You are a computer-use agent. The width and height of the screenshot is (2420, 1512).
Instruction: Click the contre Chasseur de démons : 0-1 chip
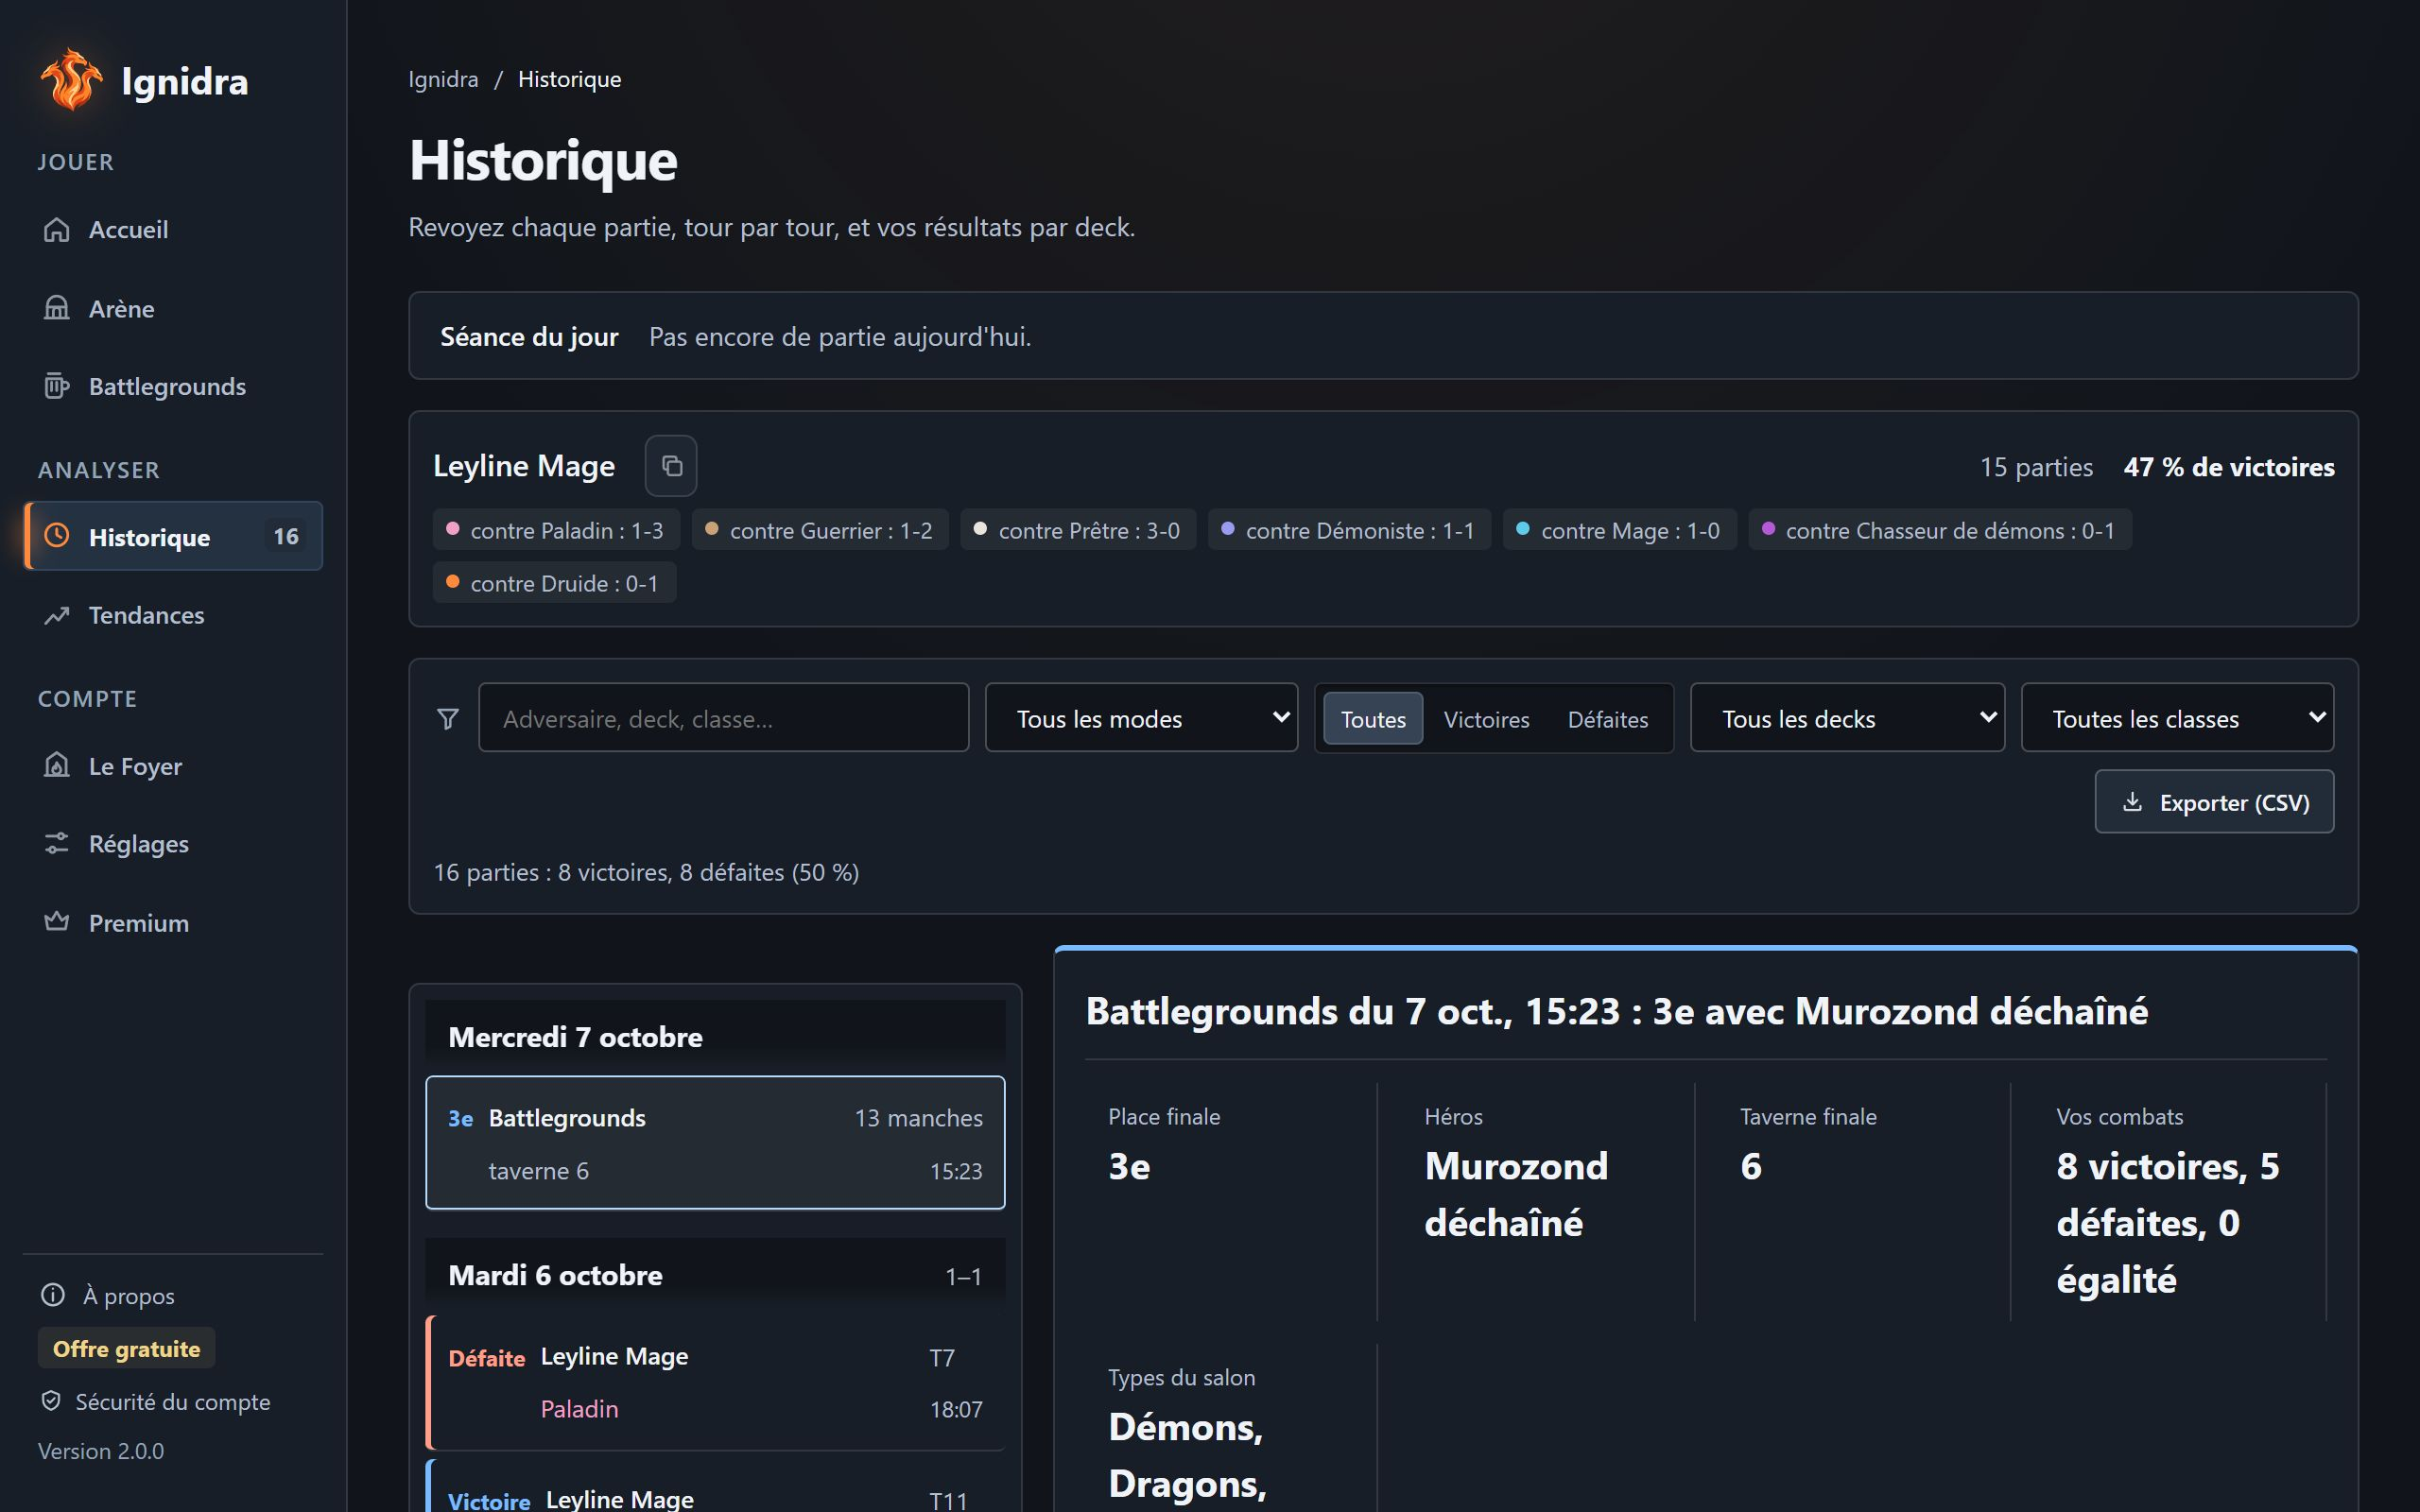click(x=1939, y=530)
